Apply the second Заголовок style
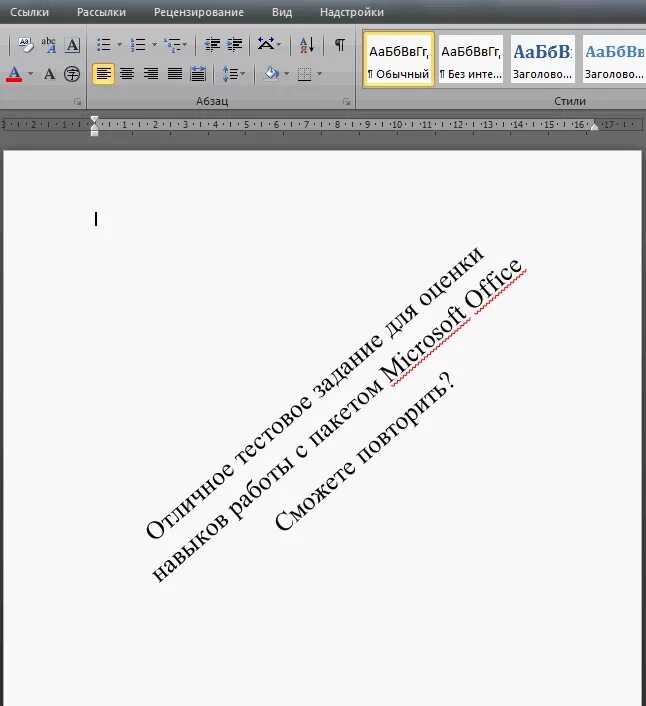 [x=614, y=59]
